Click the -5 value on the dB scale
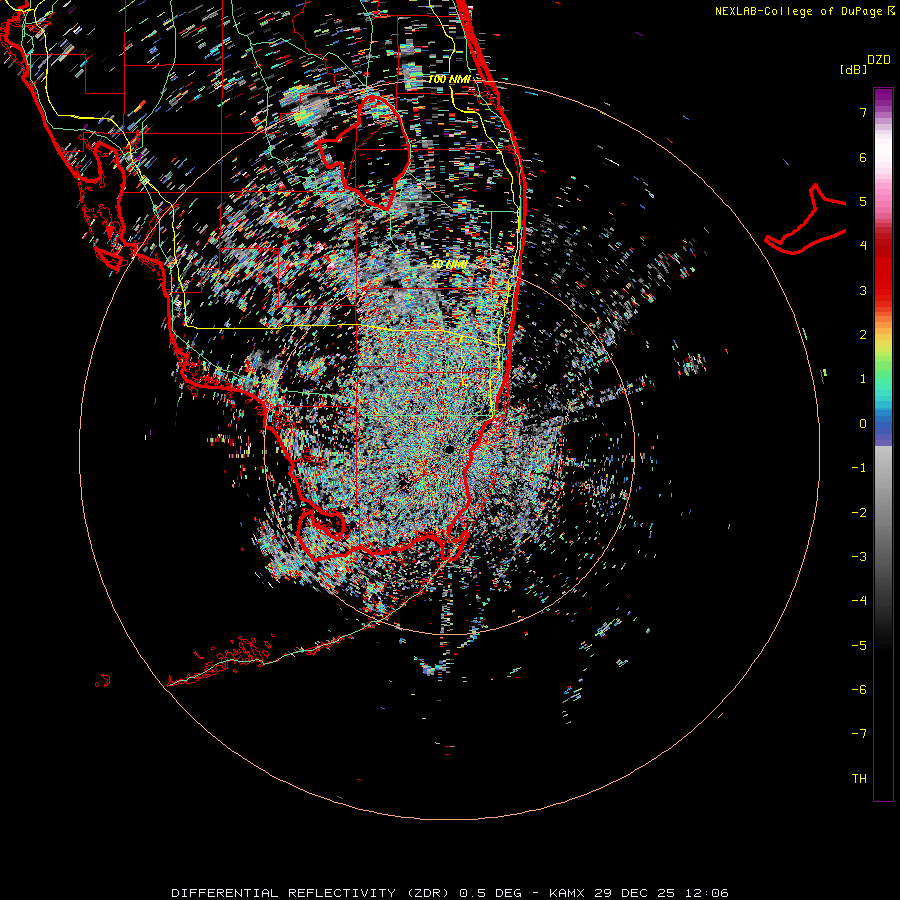 pyautogui.click(x=859, y=646)
